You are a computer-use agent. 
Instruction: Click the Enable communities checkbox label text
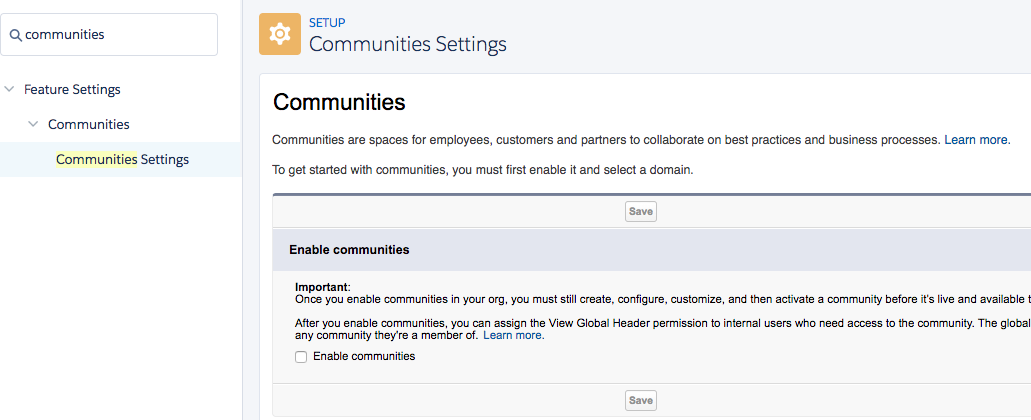point(364,356)
